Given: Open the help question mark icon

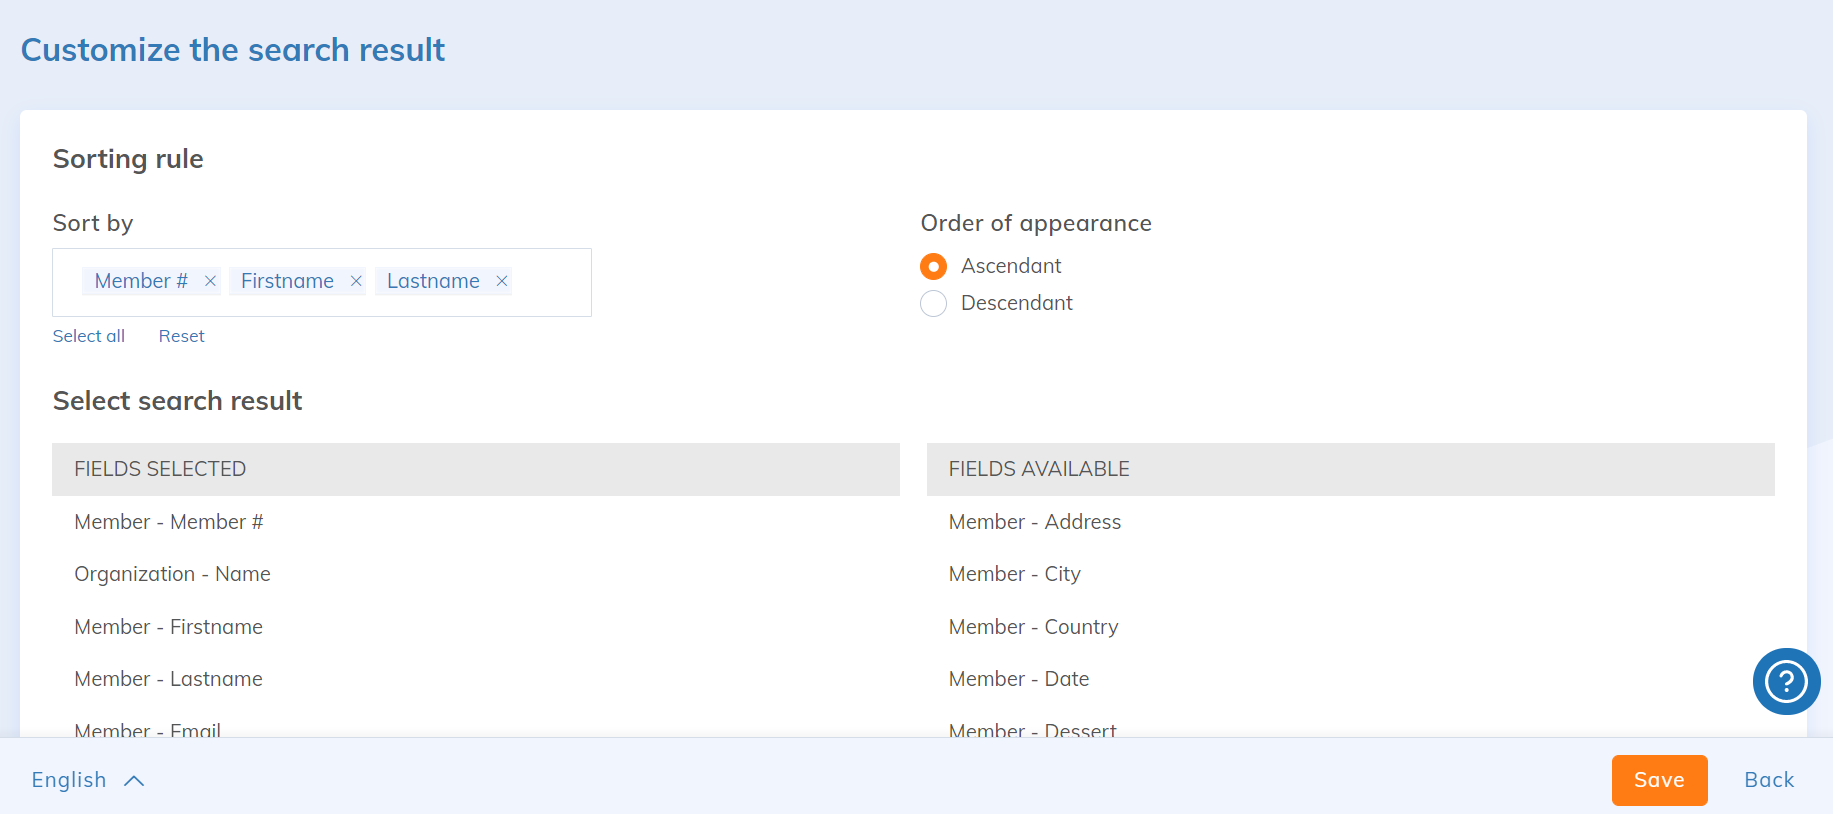Looking at the screenshot, I should pyautogui.click(x=1786, y=682).
